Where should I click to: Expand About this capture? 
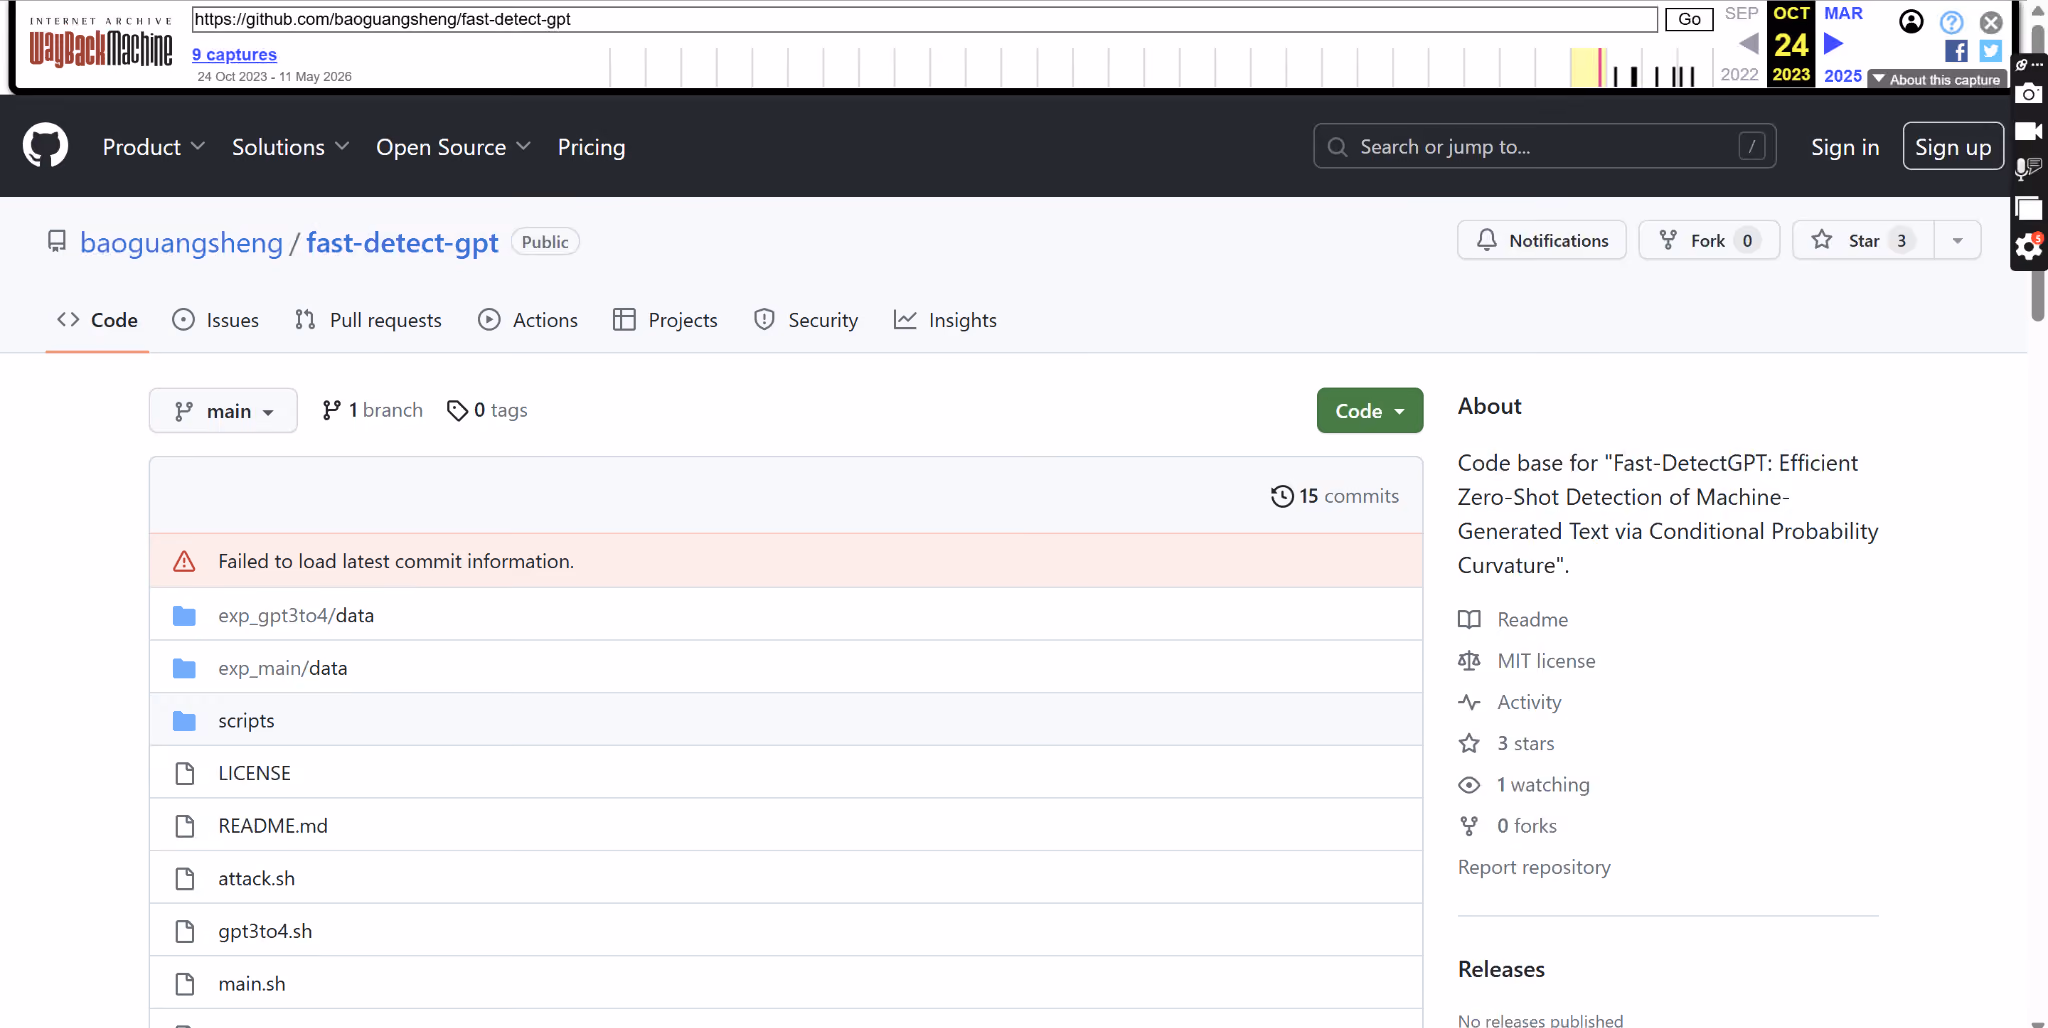pyautogui.click(x=1936, y=80)
